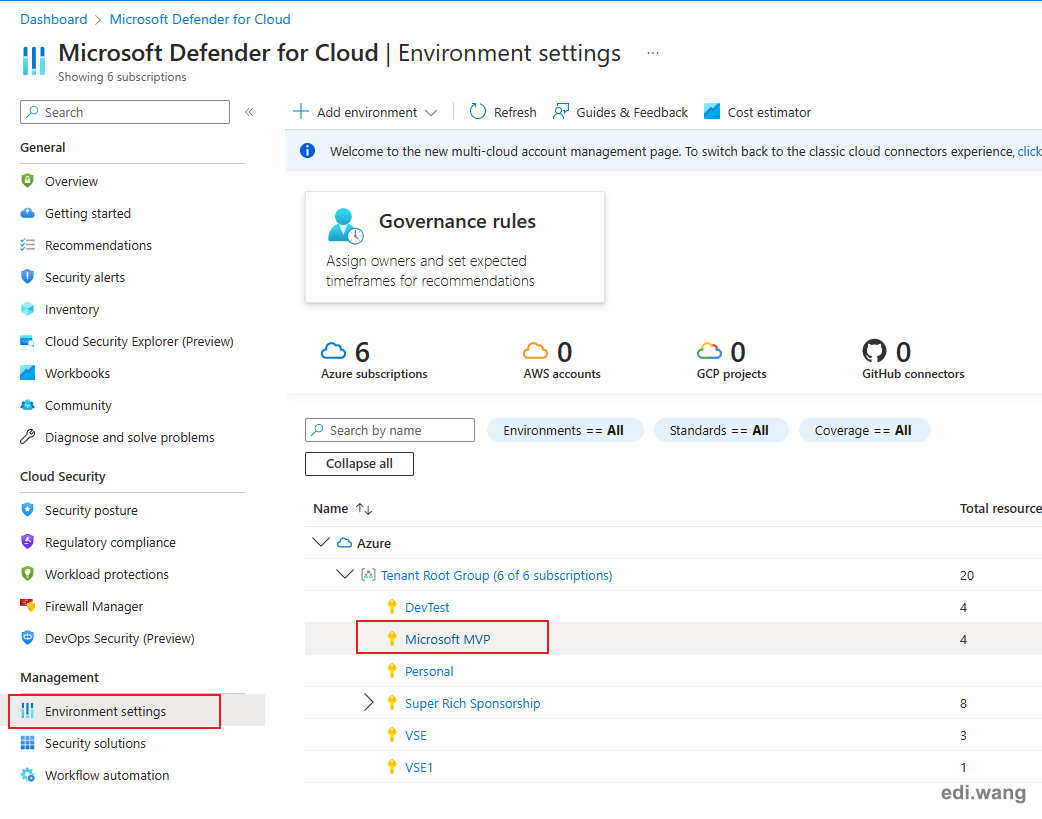Open the Personal subscription link
This screenshot has width=1042, height=819.
coord(429,671)
